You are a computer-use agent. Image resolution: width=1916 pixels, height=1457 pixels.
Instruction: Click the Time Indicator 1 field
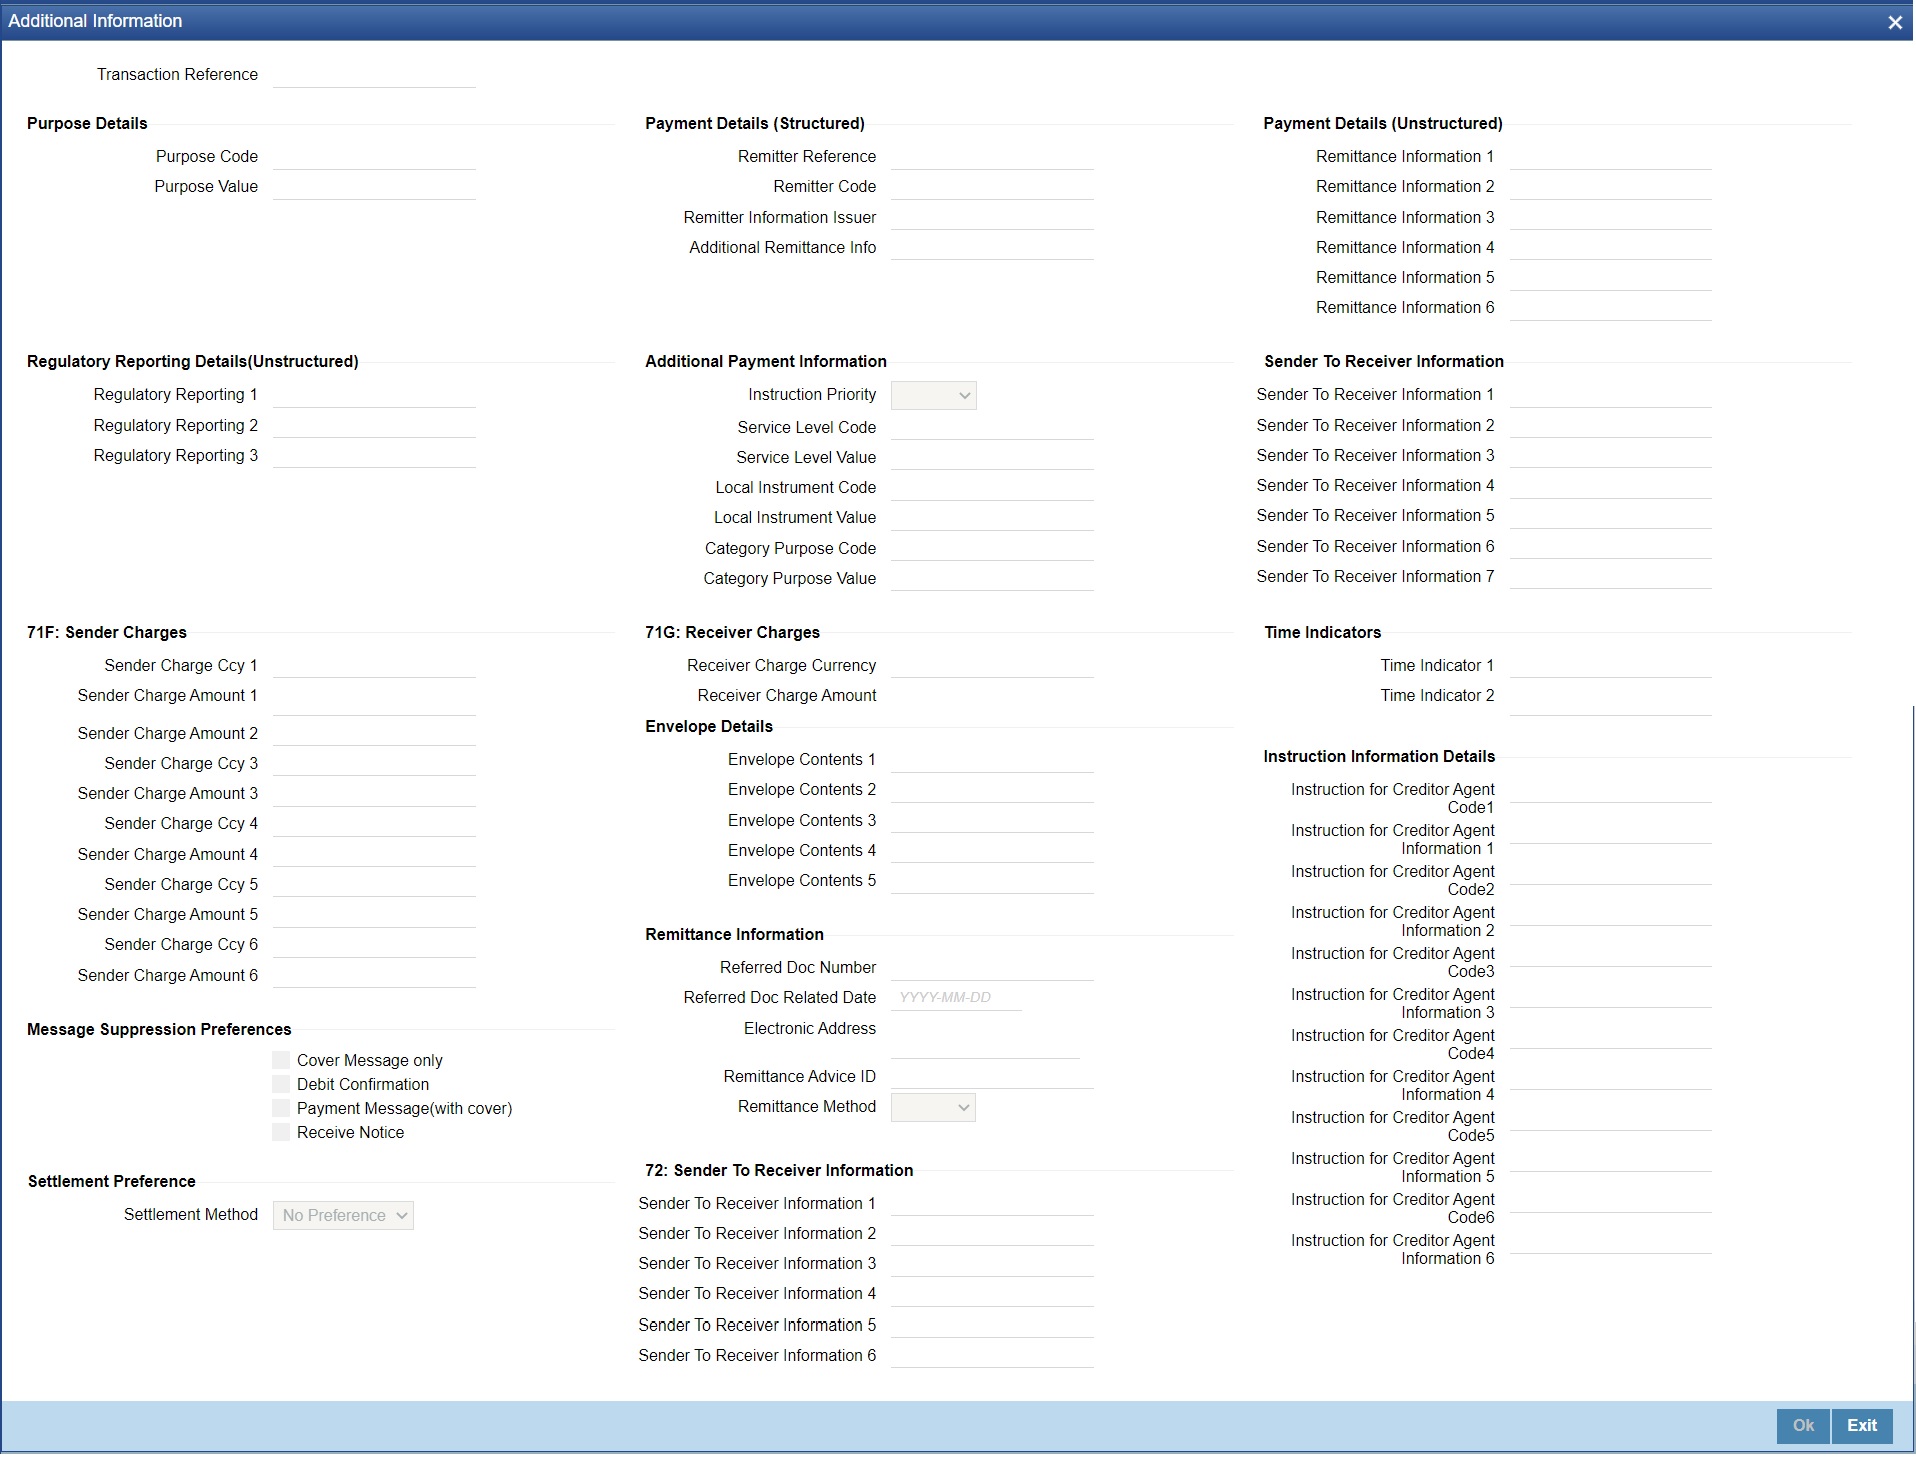(1610, 665)
